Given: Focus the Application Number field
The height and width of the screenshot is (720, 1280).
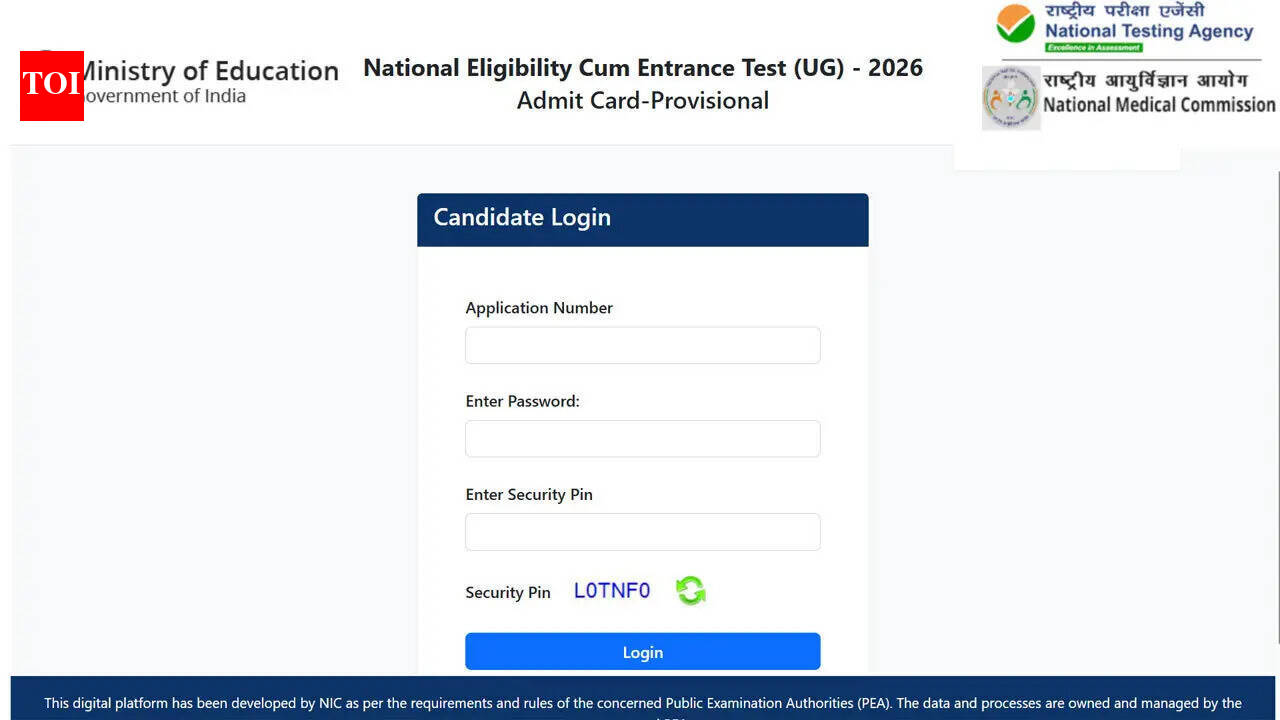Looking at the screenshot, I should click(x=642, y=345).
